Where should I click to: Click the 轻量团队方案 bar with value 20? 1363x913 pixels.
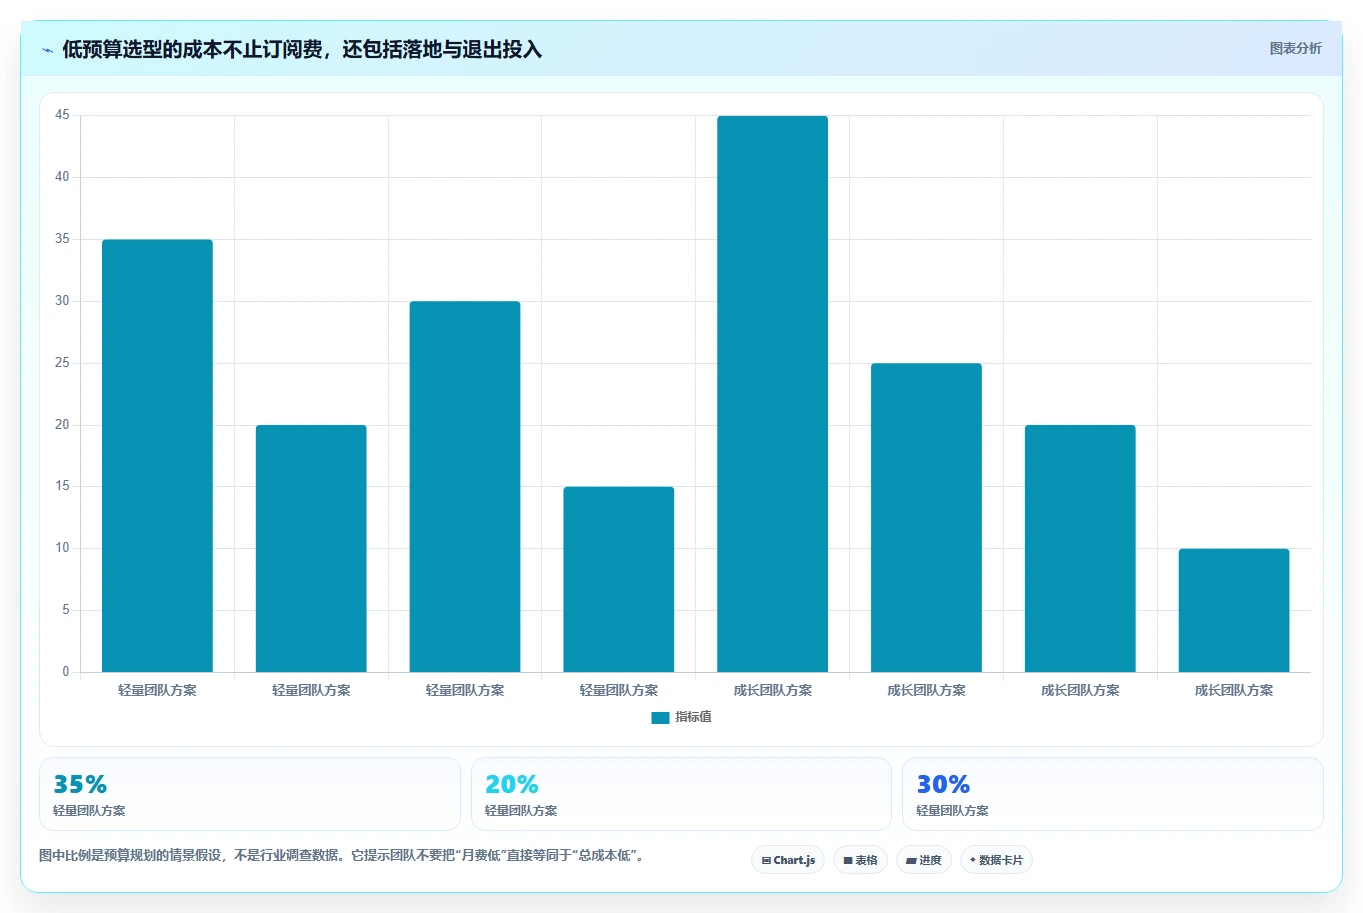[x=311, y=549]
